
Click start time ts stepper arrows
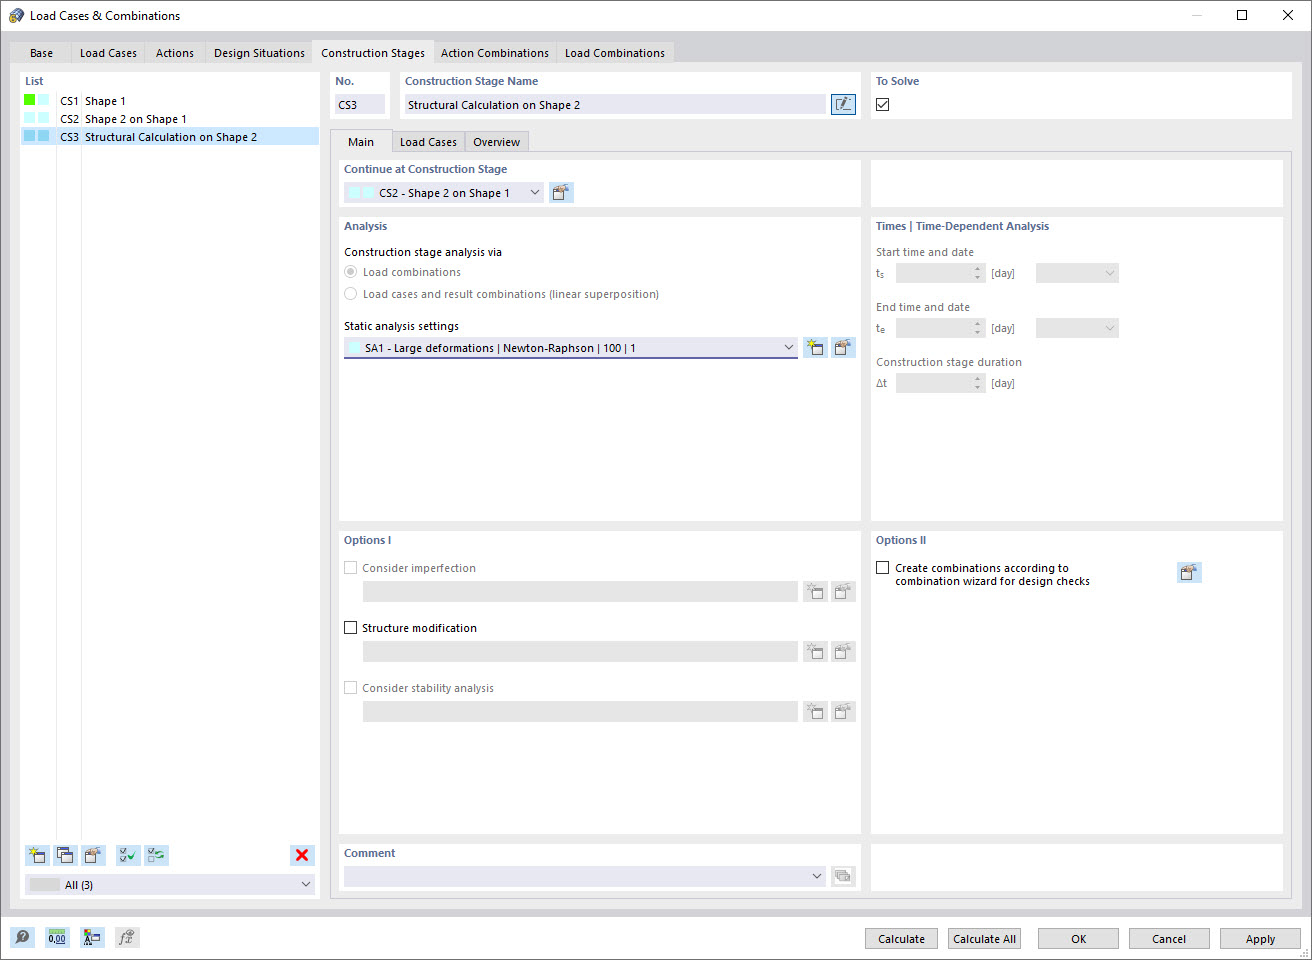[x=978, y=273]
